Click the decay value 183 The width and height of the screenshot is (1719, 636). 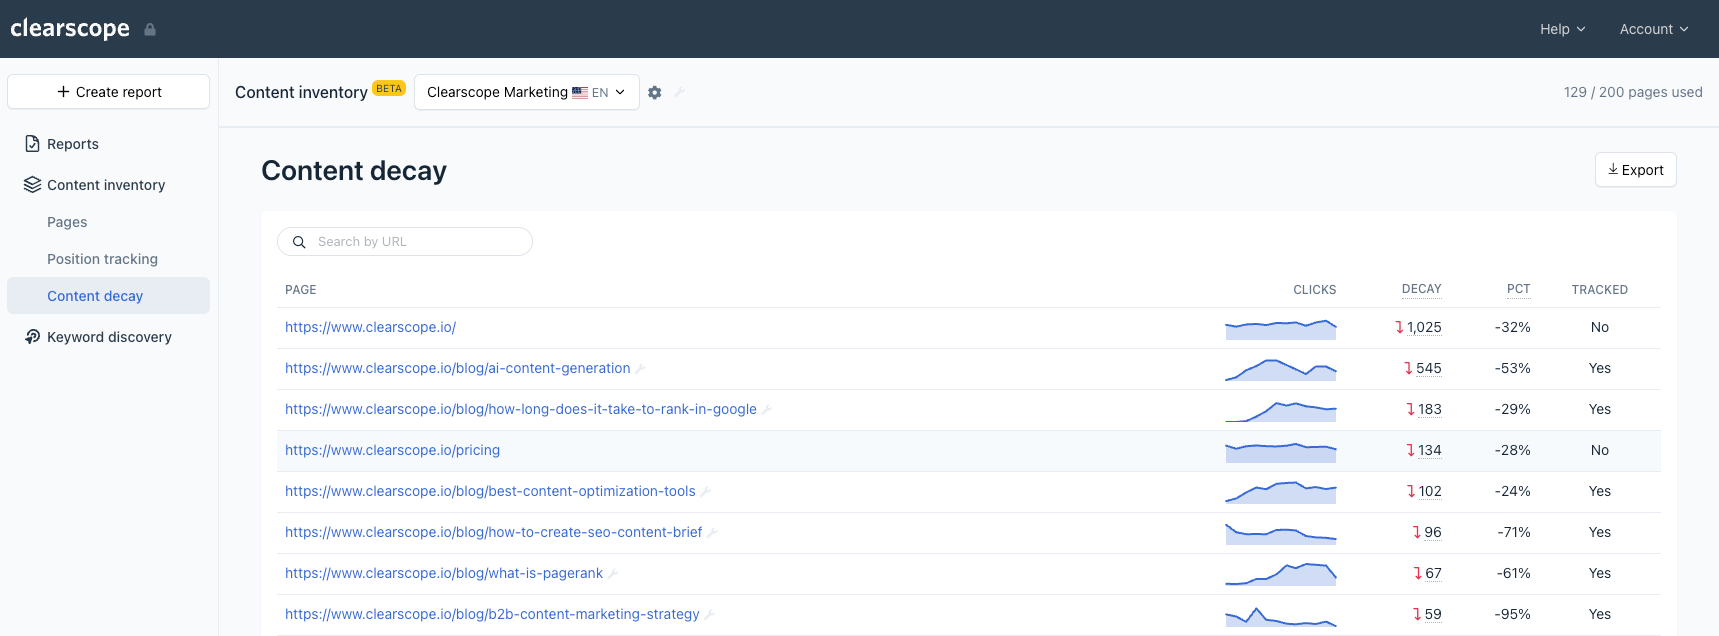click(x=1430, y=409)
